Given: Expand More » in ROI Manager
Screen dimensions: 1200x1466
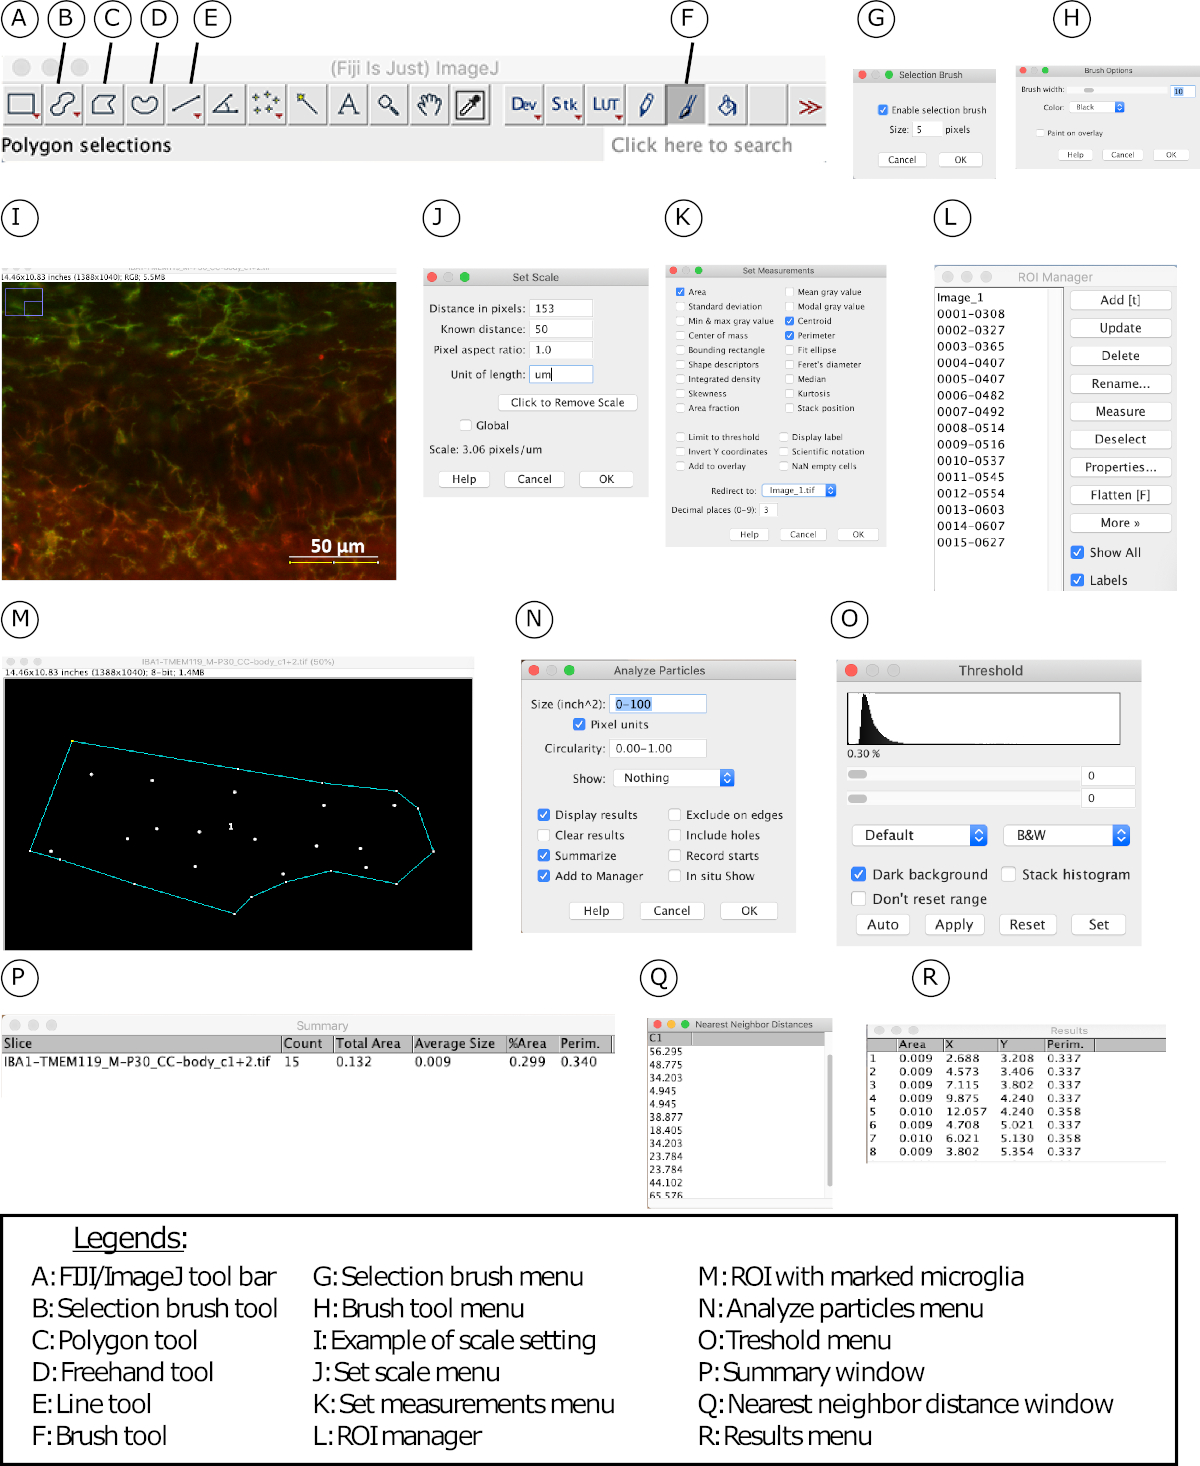Looking at the screenshot, I should [x=1120, y=523].
